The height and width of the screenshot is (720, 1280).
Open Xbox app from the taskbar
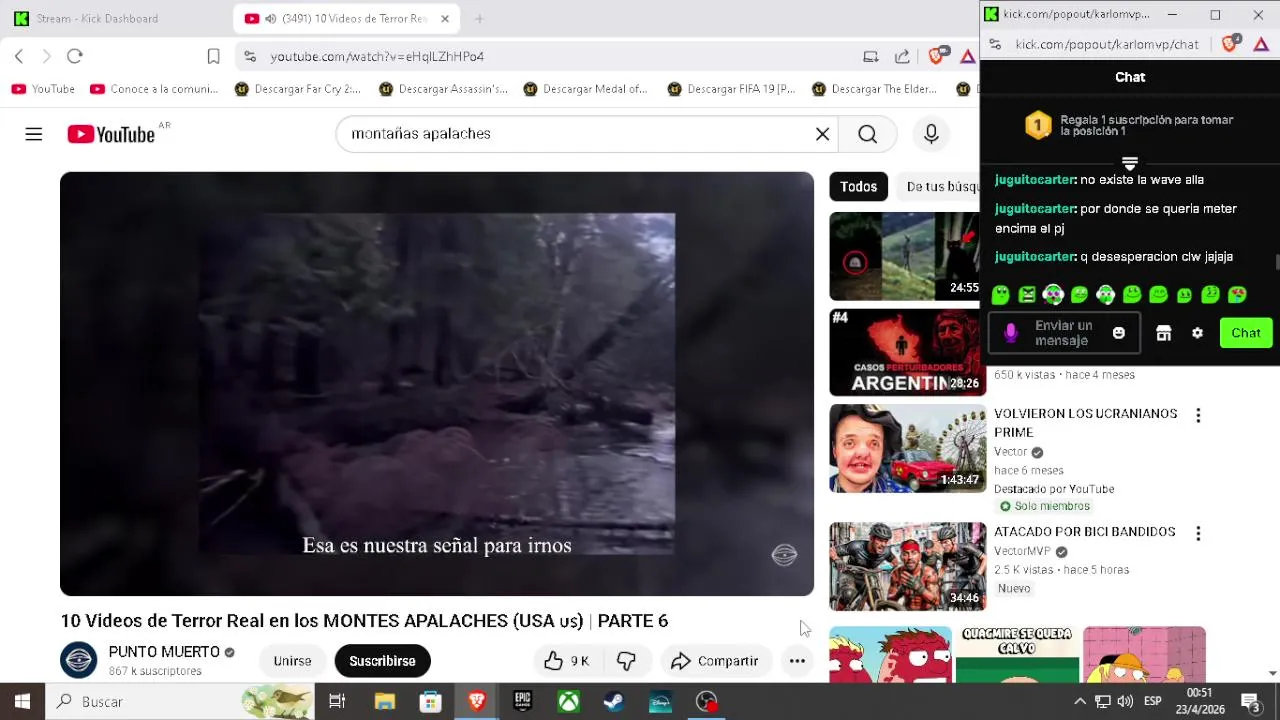(568, 702)
